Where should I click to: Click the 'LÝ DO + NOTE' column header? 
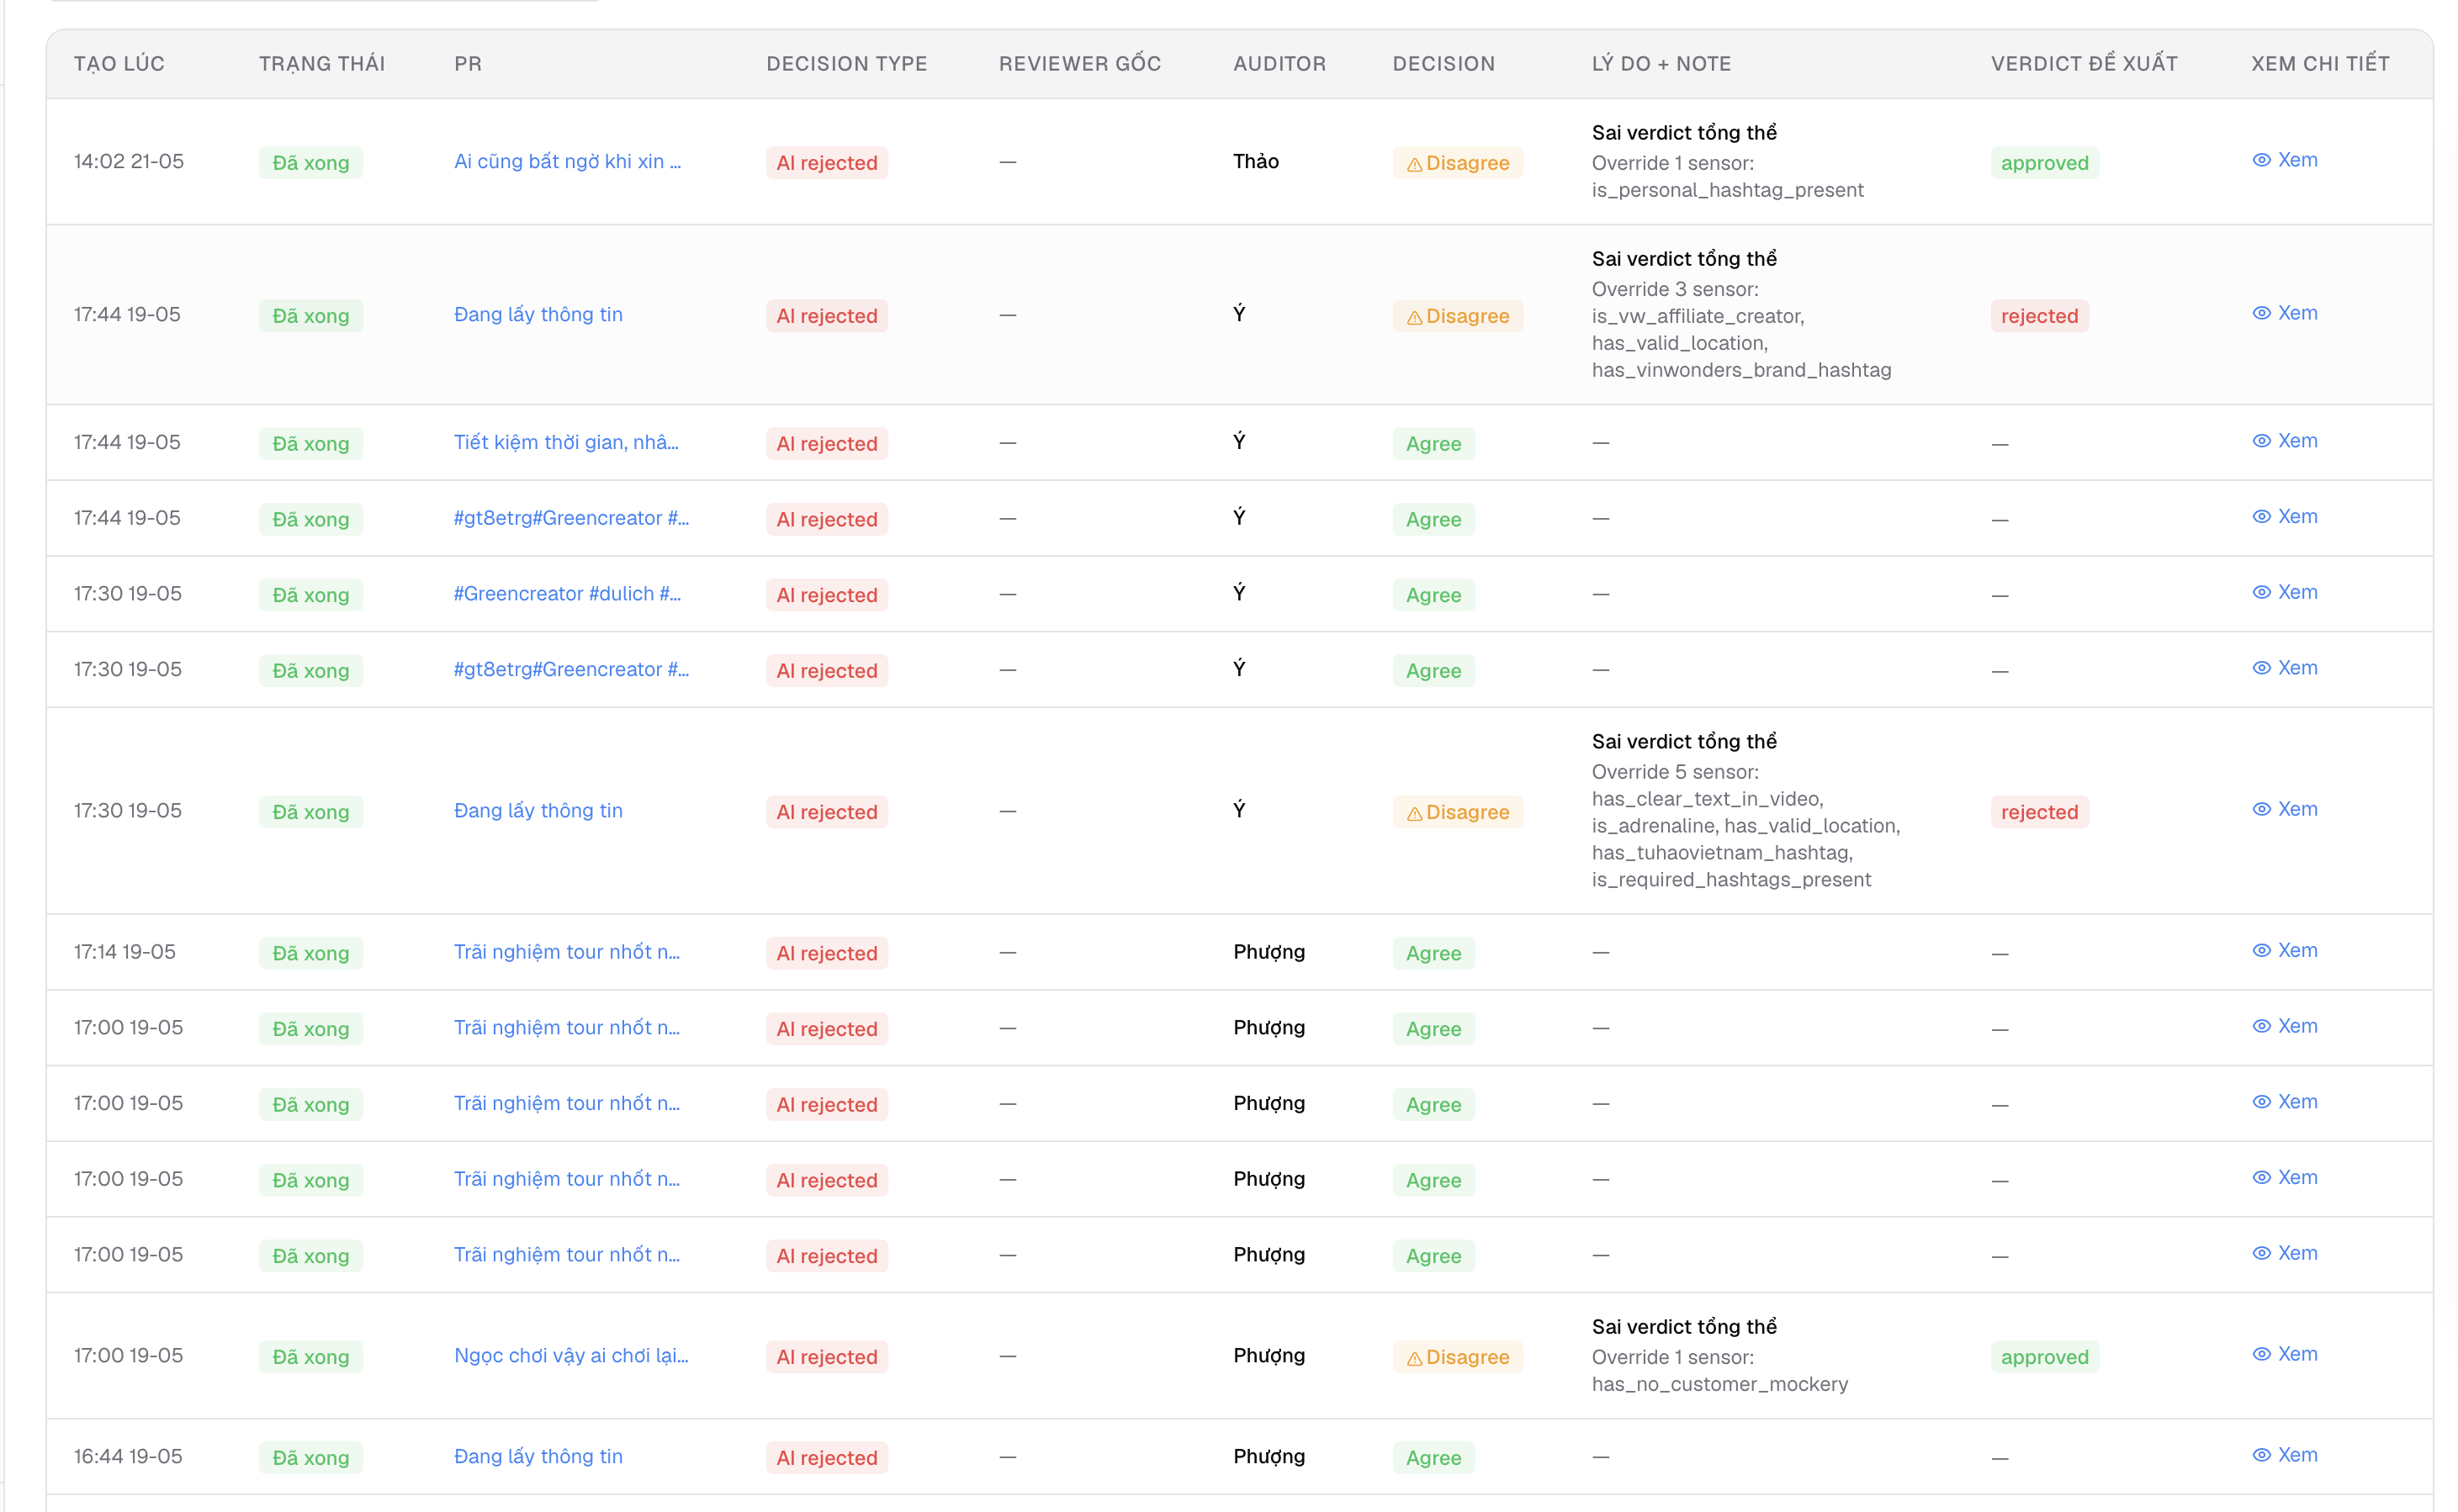(1661, 64)
